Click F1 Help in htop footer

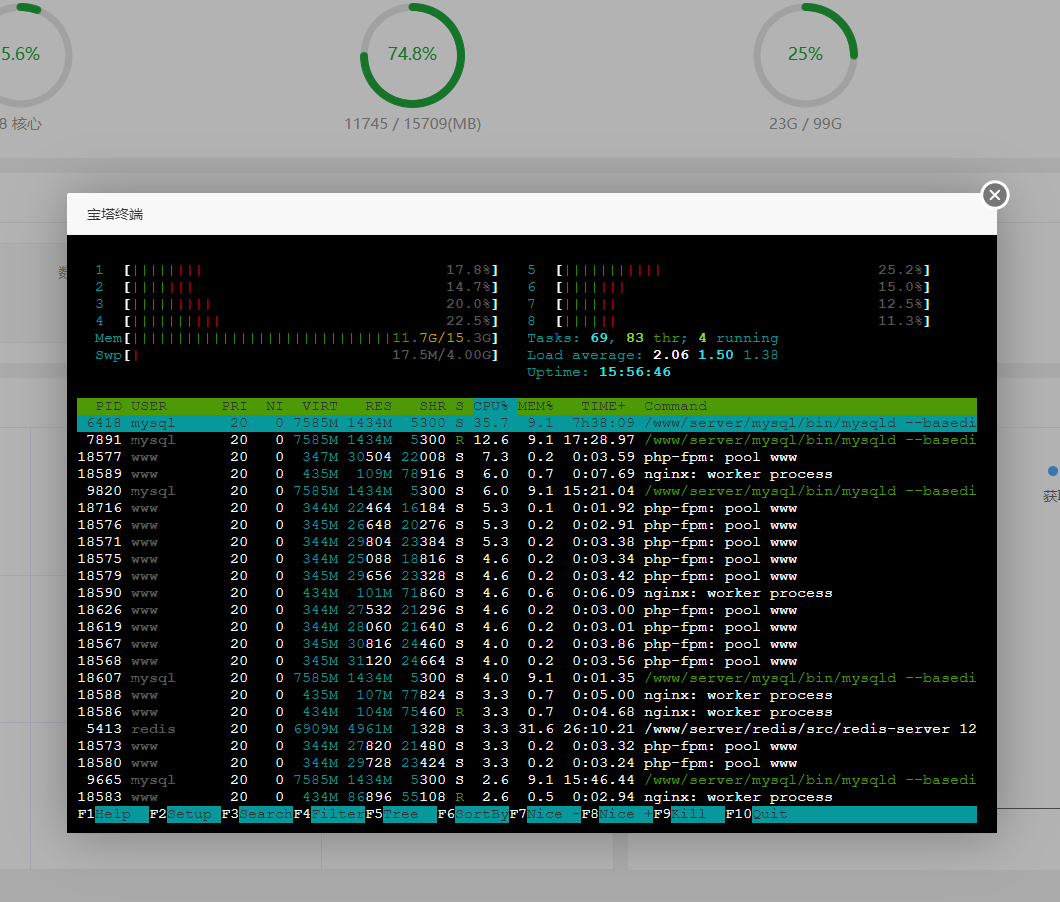click(113, 814)
